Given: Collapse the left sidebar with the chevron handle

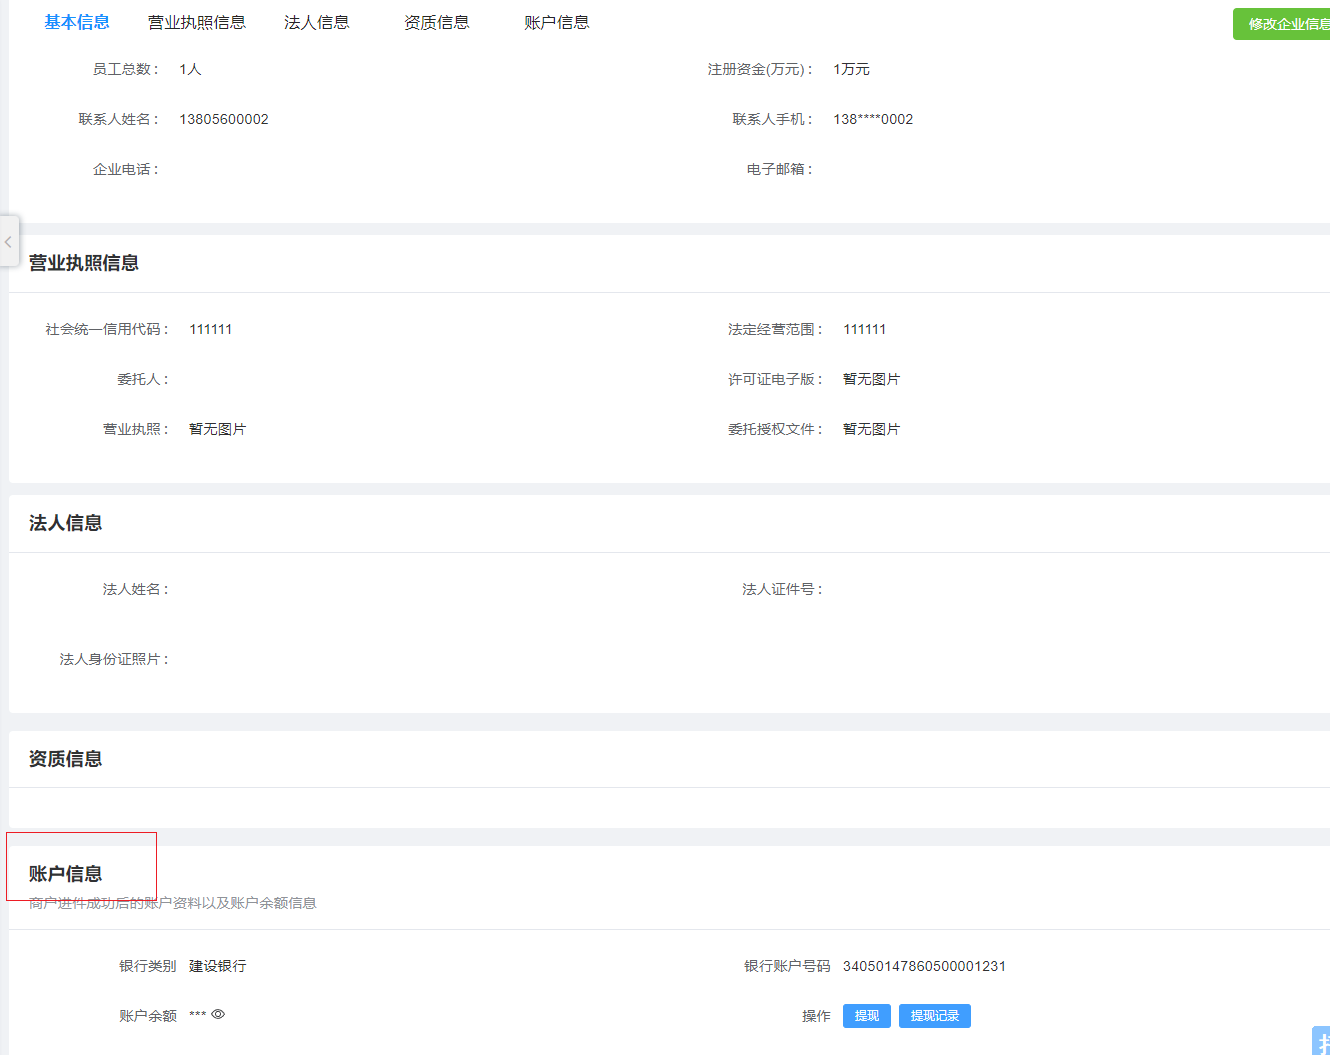Looking at the screenshot, I should click(9, 242).
